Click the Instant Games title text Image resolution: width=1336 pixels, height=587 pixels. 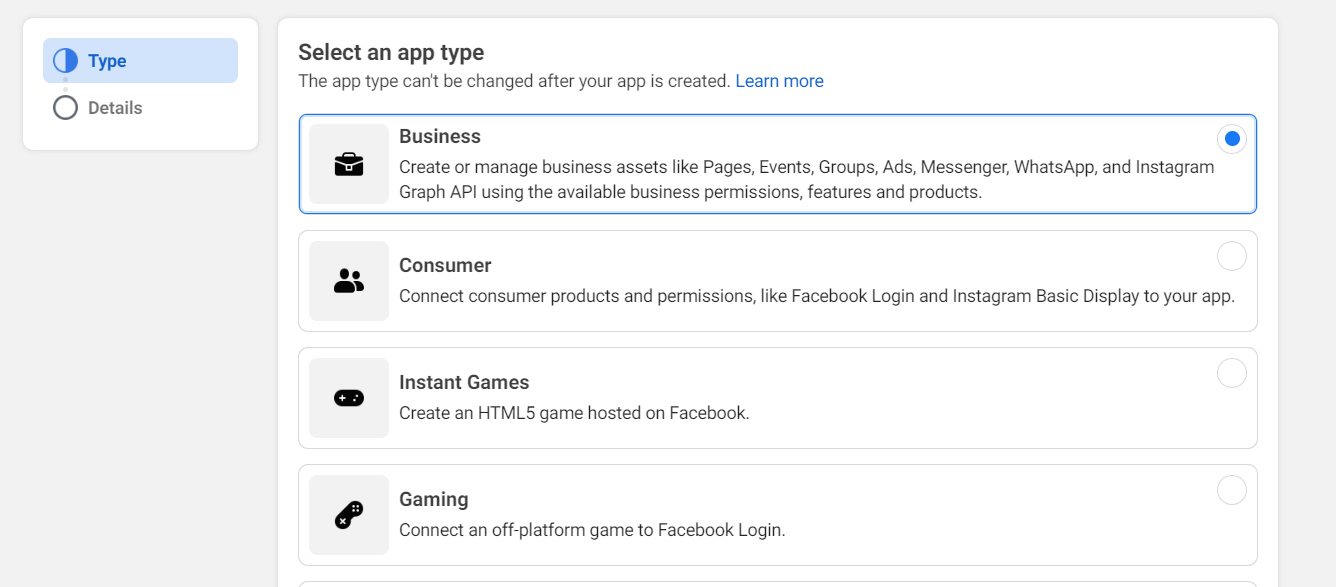(464, 382)
